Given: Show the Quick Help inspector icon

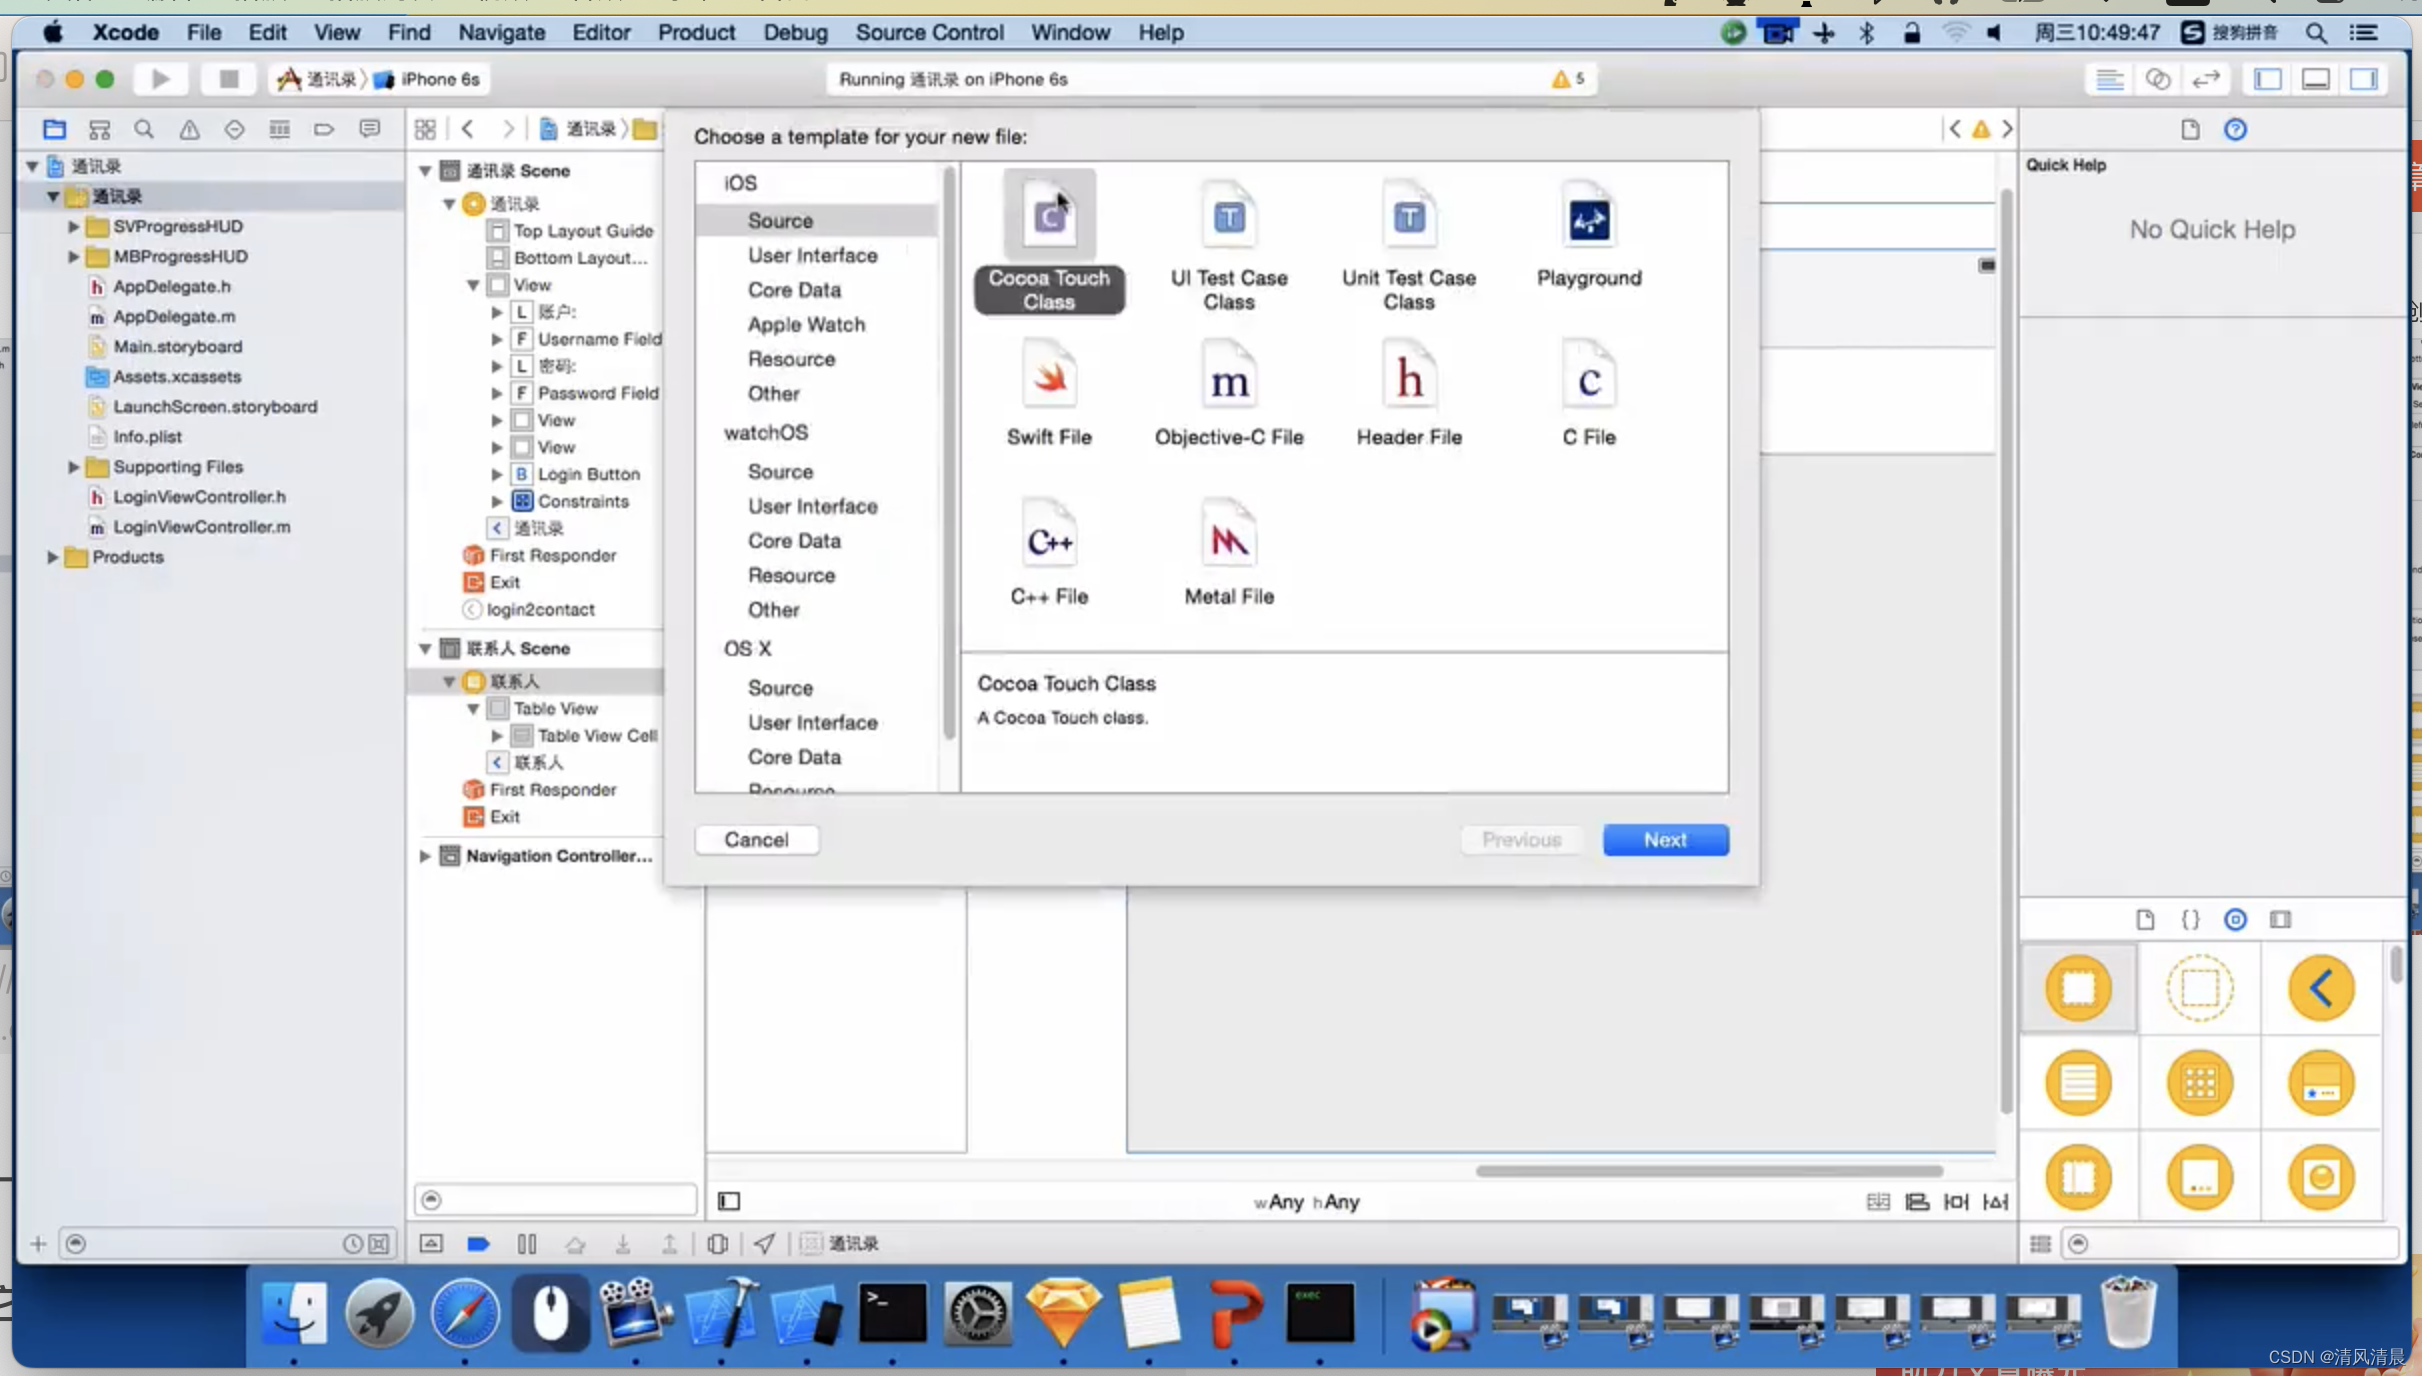Looking at the screenshot, I should (2235, 129).
